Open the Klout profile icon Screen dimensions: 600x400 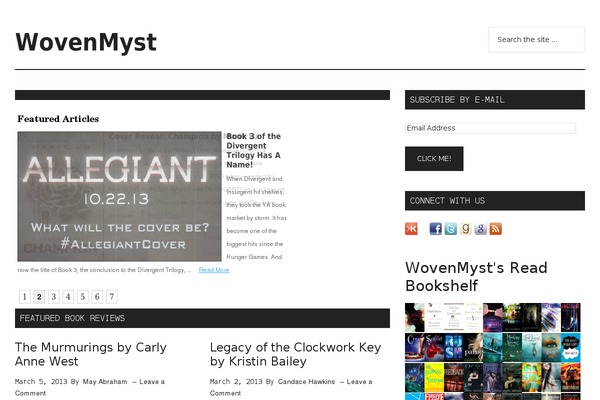coord(411,229)
